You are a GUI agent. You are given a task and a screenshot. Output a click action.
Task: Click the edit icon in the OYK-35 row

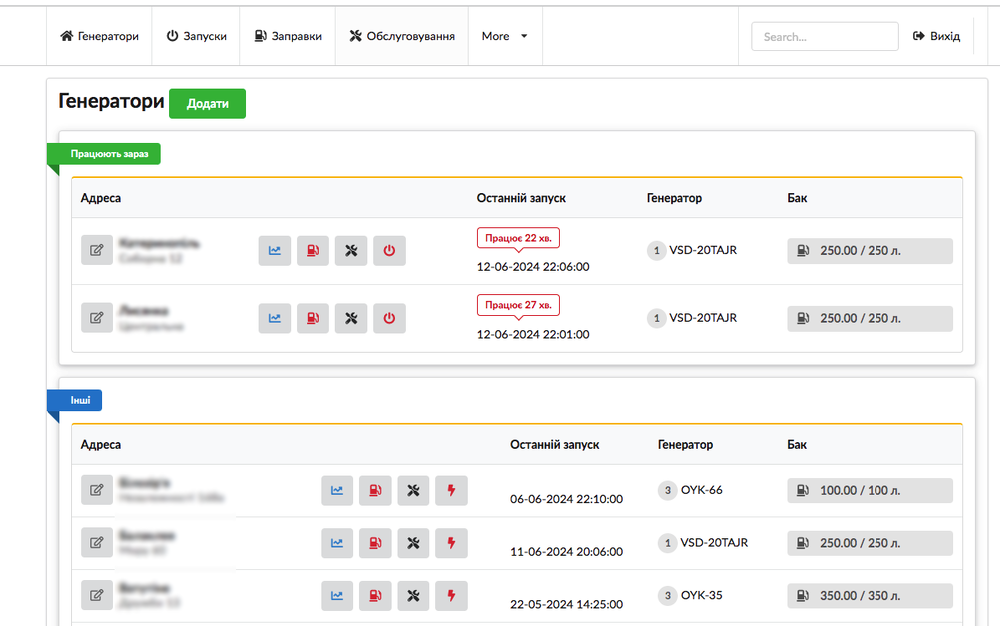point(96,597)
